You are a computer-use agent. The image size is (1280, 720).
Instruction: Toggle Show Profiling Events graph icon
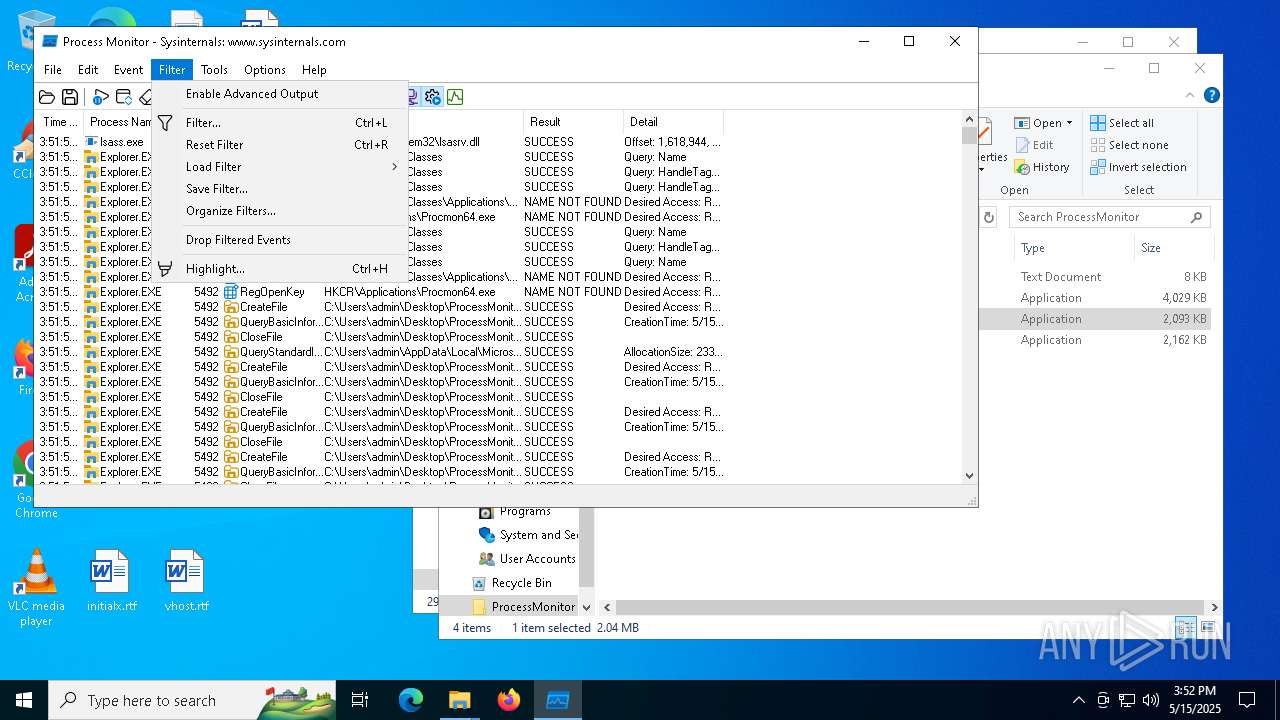(455, 97)
